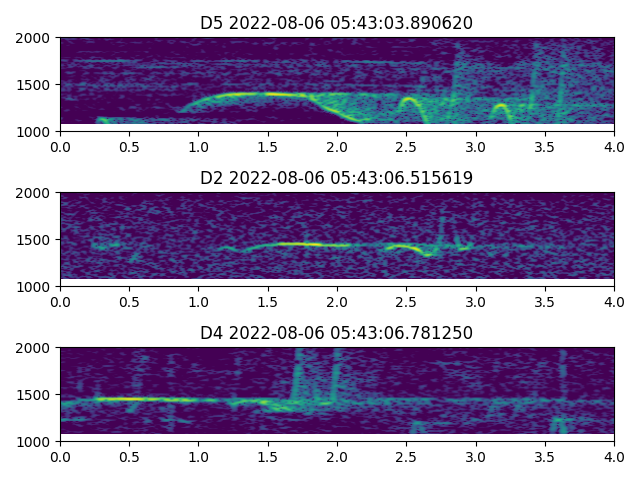Click the D2 spectrogram title text

coord(337,178)
